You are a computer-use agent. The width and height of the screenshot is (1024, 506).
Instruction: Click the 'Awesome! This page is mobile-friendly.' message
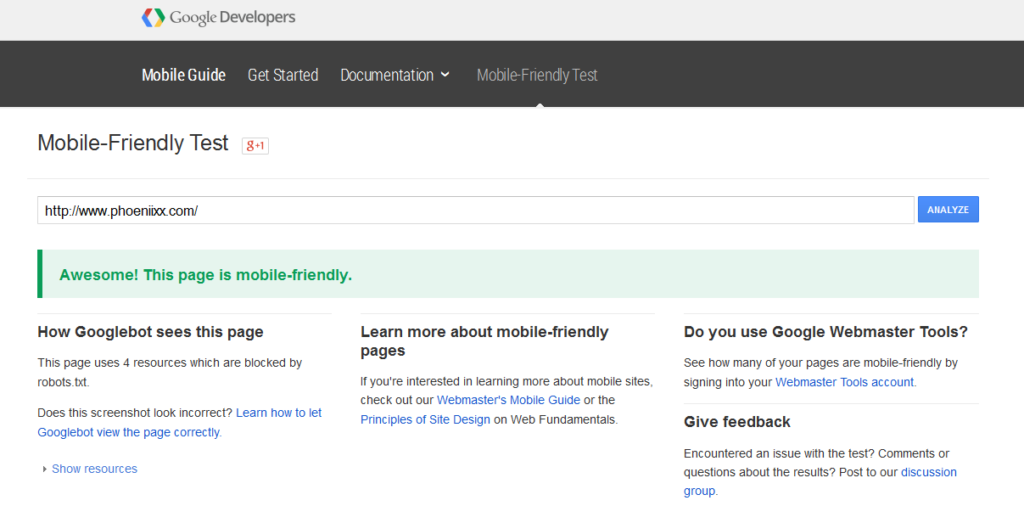206,275
